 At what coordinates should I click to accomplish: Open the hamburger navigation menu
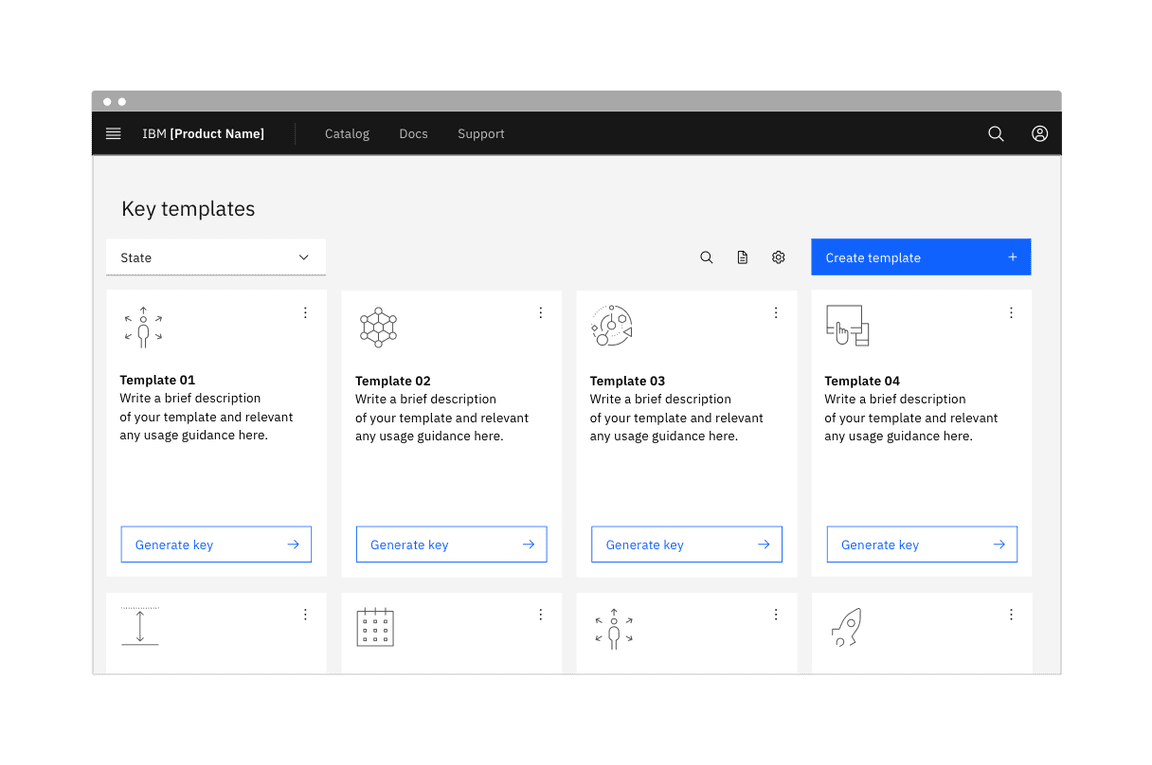click(x=113, y=134)
